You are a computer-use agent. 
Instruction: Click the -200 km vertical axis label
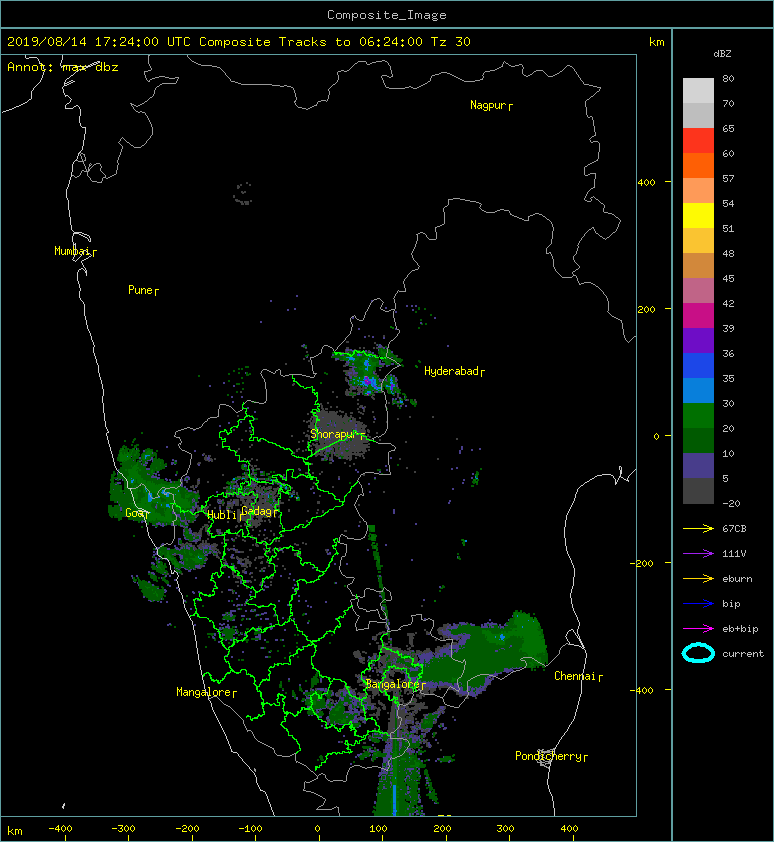(643, 563)
